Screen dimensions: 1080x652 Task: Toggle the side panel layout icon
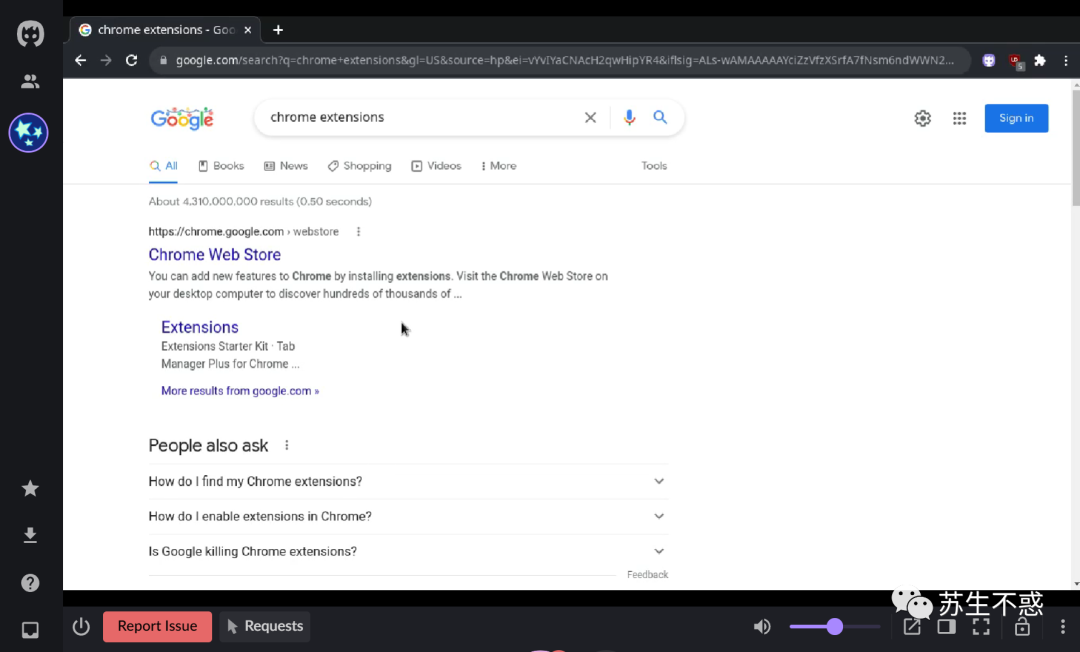pos(946,627)
